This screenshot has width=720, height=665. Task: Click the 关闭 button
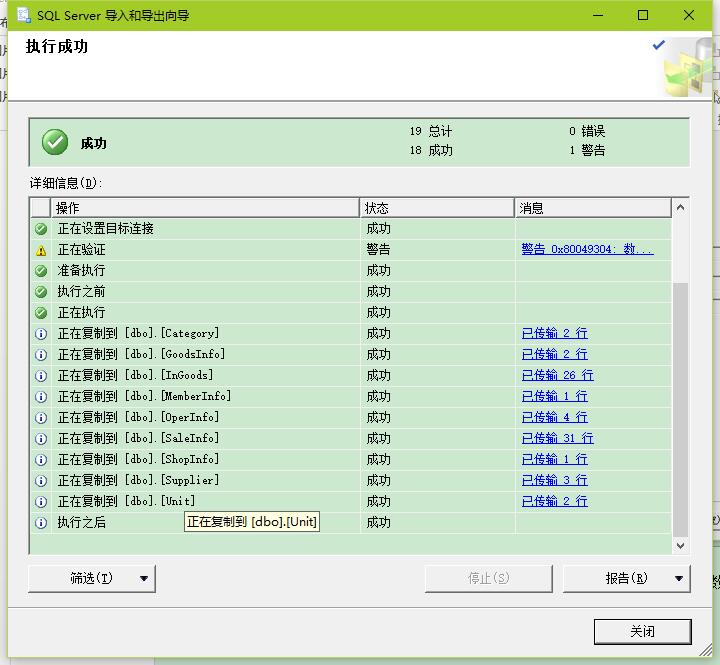click(642, 631)
